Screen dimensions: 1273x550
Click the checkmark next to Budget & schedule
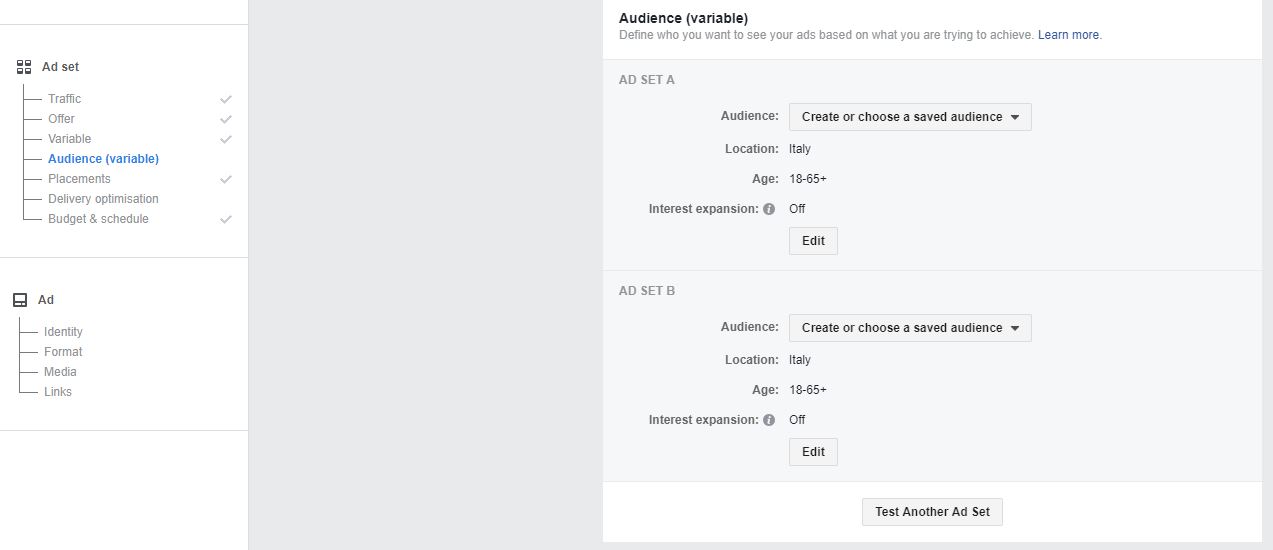click(226, 219)
